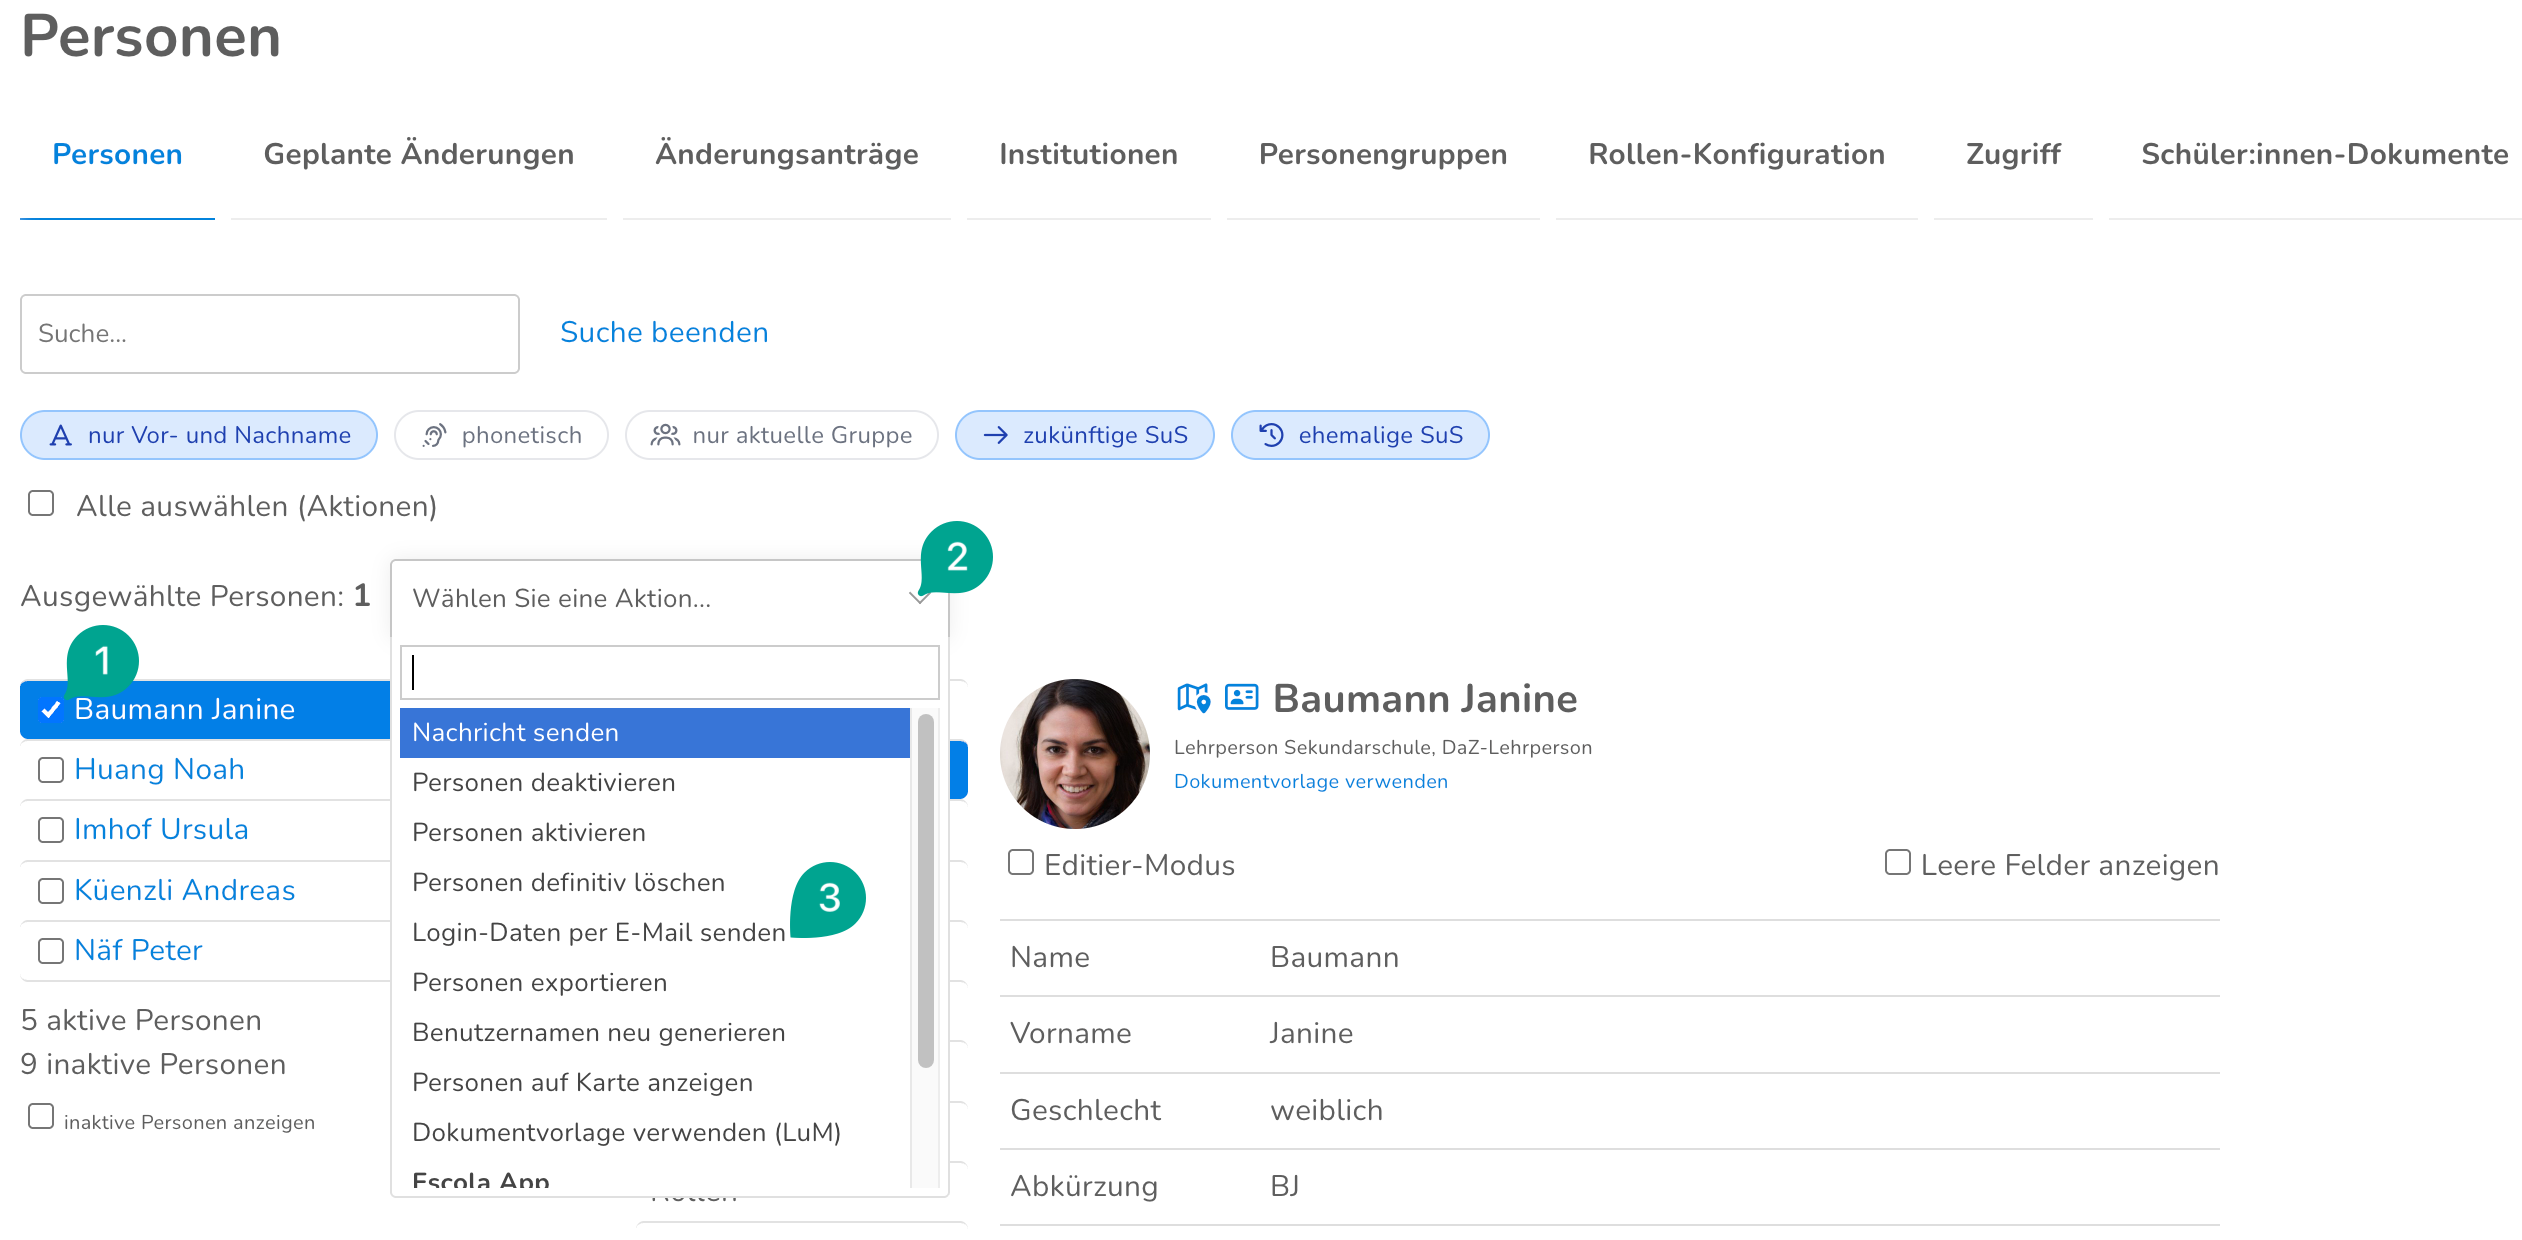Viewport: 2522px width, 1240px height.
Task: Tick Leere Felder anzeigen checkbox
Action: tap(1897, 863)
